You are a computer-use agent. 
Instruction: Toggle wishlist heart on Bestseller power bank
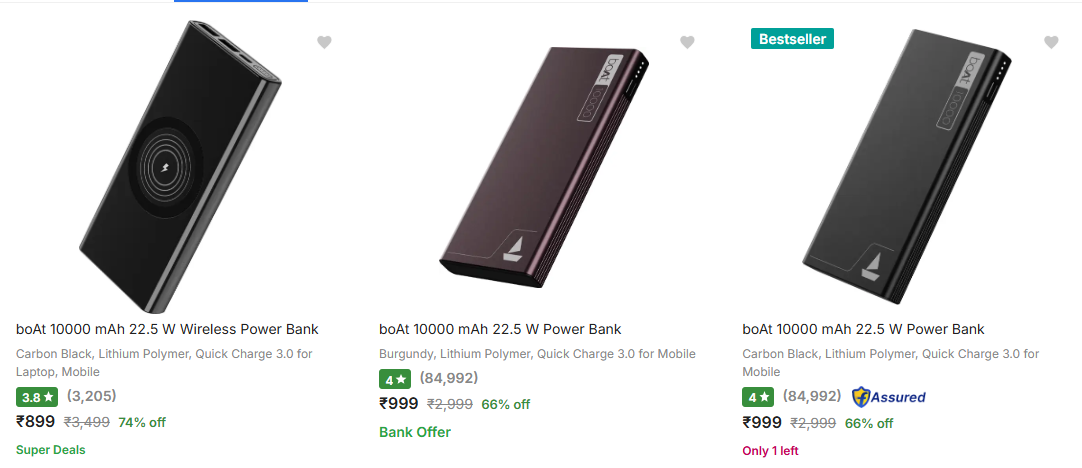(1051, 42)
